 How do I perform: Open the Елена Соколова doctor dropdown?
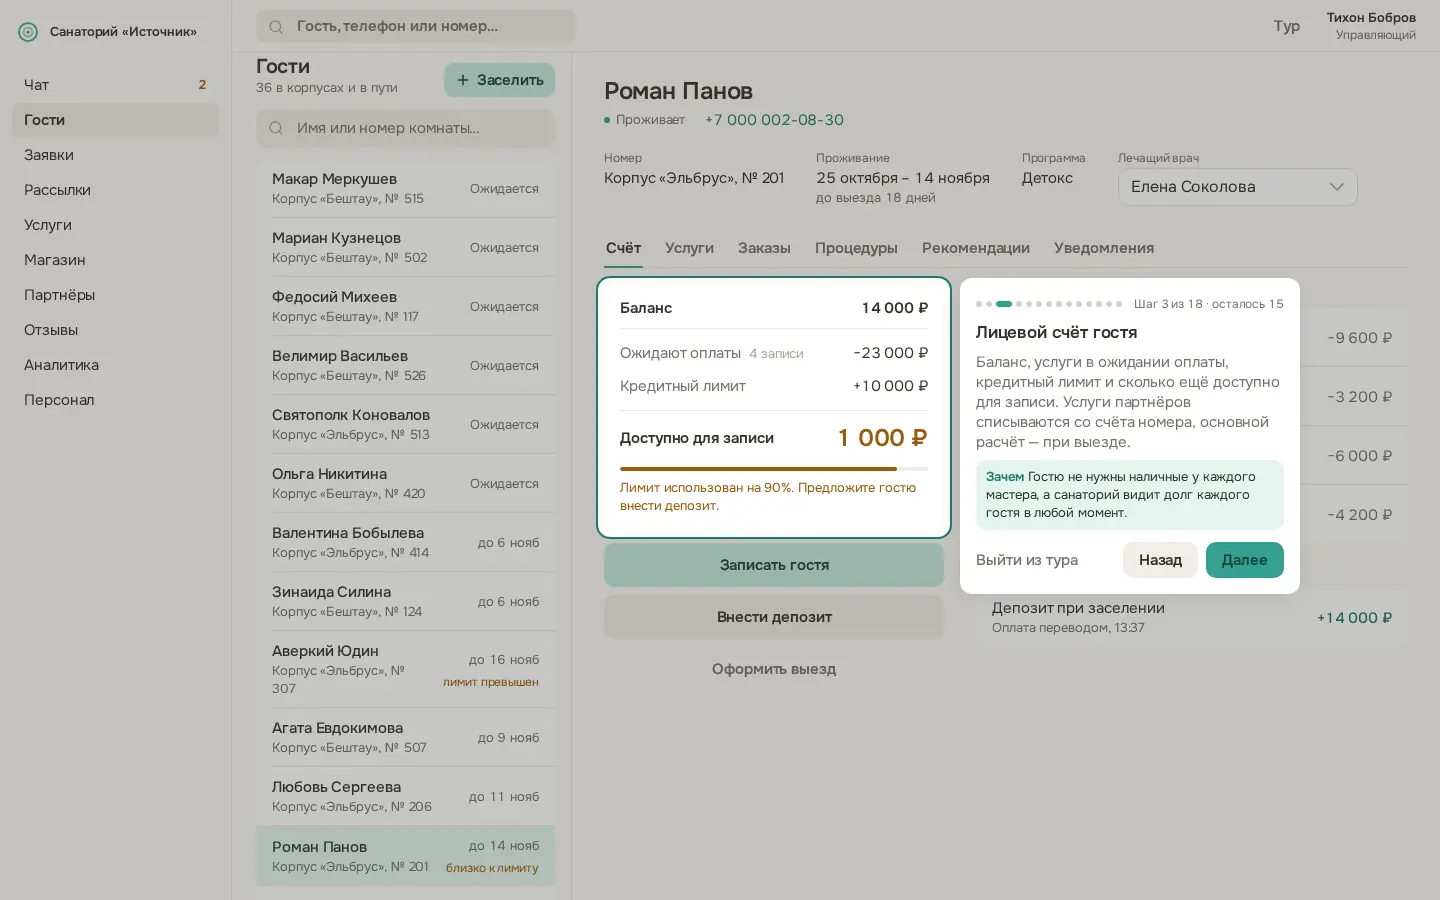(1237, 187)
